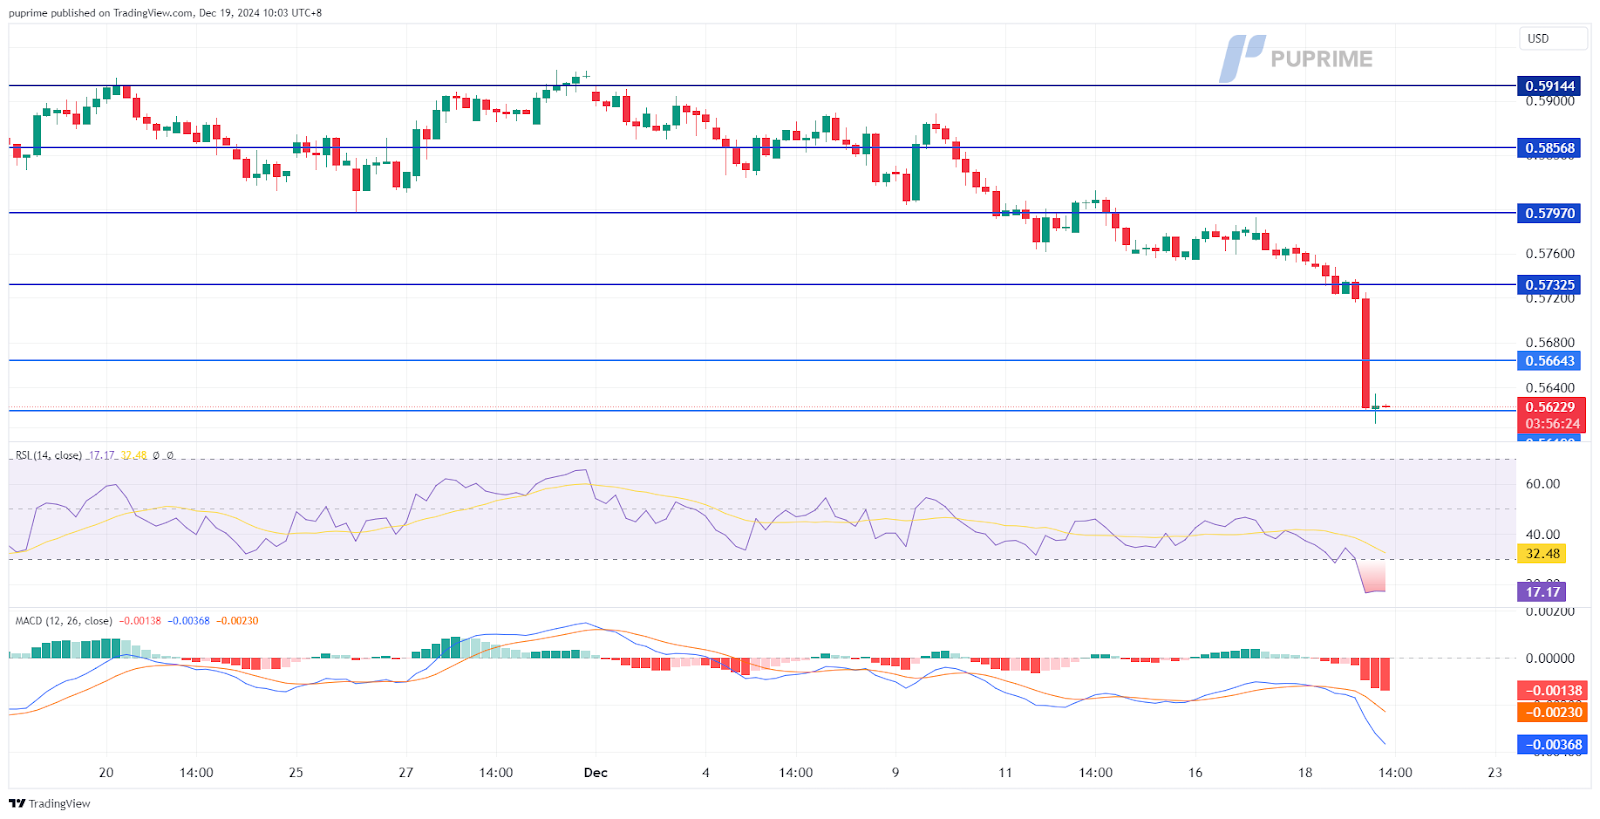Click the MACD (12, 26, close) indicator title
Screen dimensions: 1600x819
63,621
